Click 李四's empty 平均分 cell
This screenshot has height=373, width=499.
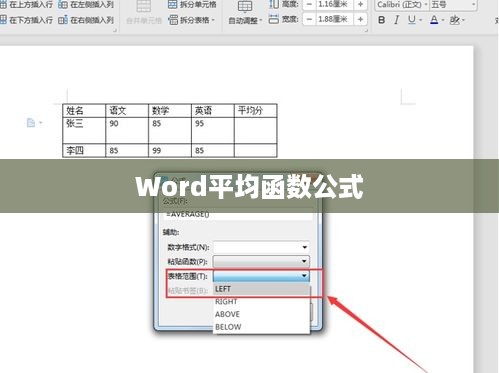(256, 151)
